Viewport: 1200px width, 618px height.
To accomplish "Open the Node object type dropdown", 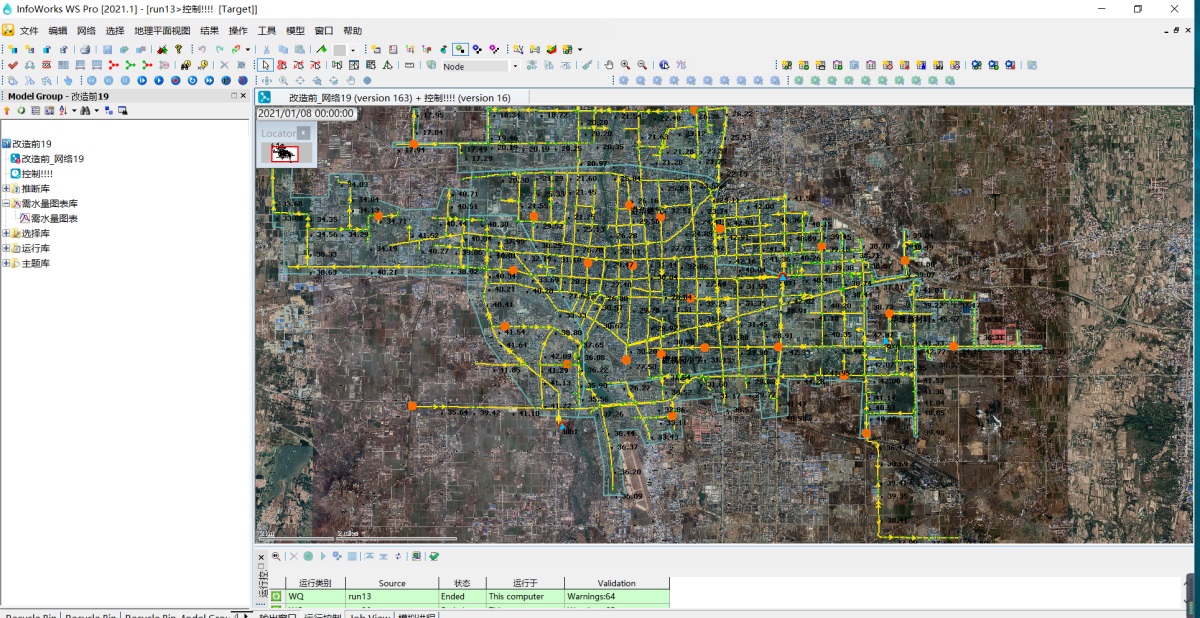I will point(515,66).
